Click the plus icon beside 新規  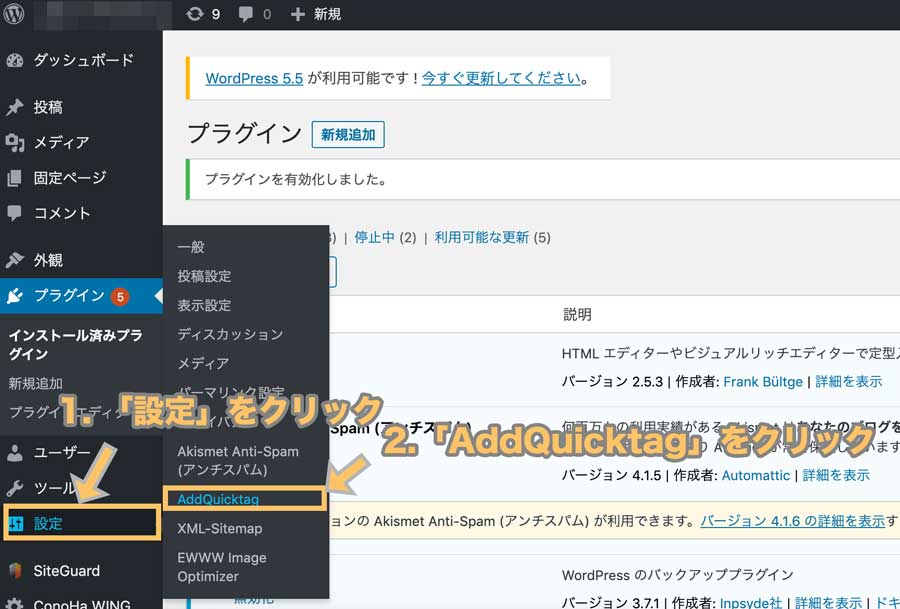297,14
